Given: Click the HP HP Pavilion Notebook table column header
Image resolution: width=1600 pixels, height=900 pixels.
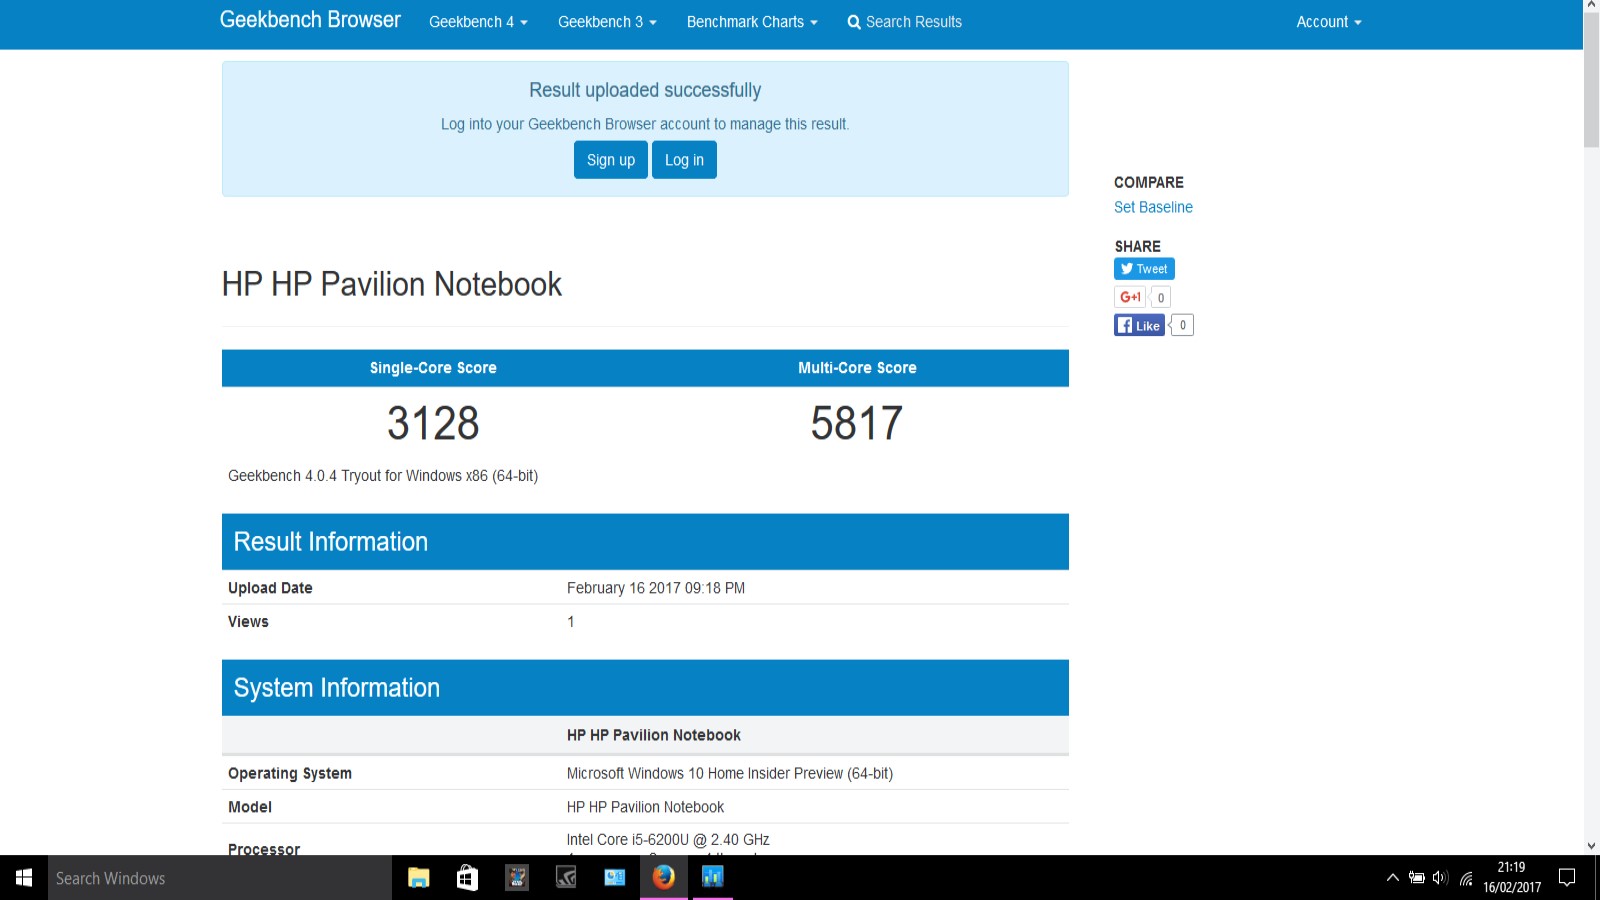Looking at the screenshot, I should point(654,735).
